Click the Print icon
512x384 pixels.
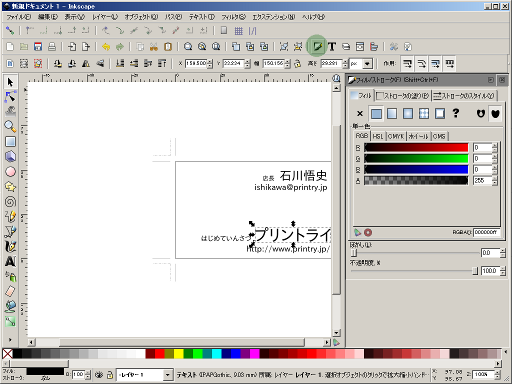(x=52, y=47)
